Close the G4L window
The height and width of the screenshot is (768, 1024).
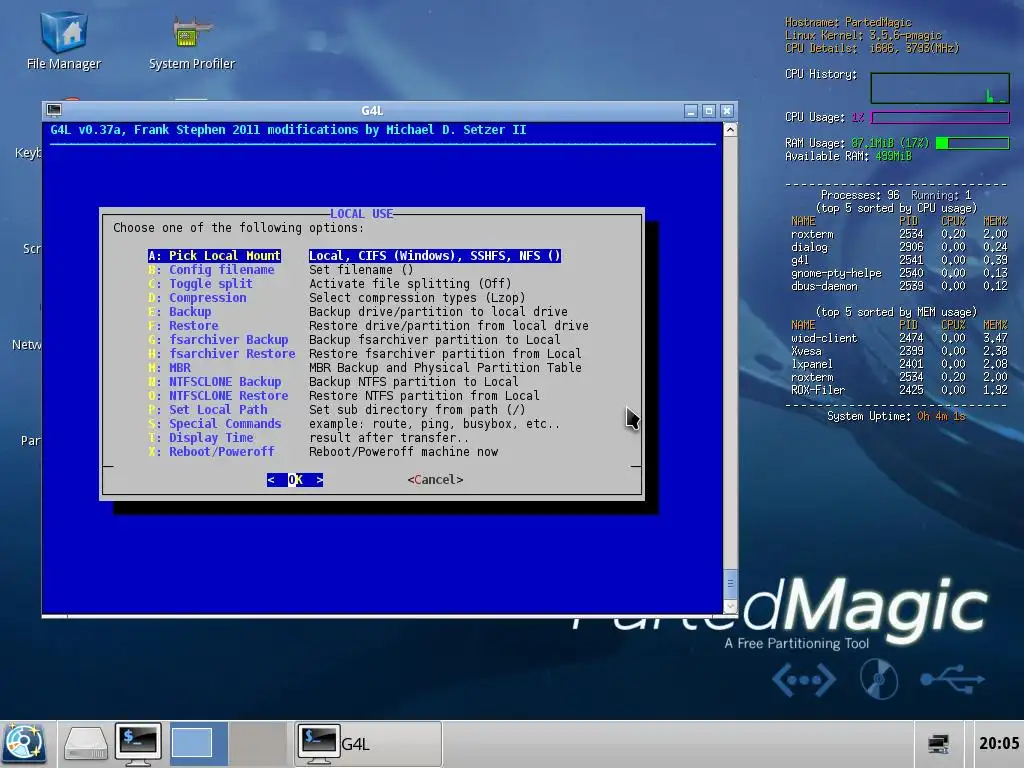click(727, 111)
